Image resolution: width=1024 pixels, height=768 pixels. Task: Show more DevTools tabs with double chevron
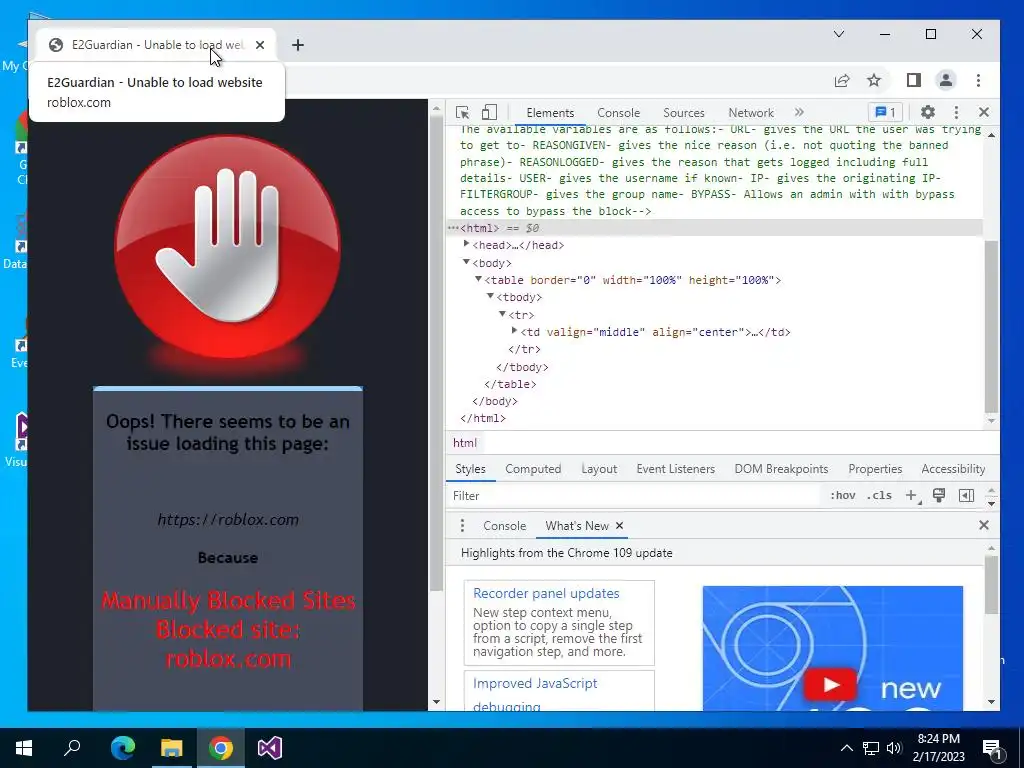tap(799, 112)
